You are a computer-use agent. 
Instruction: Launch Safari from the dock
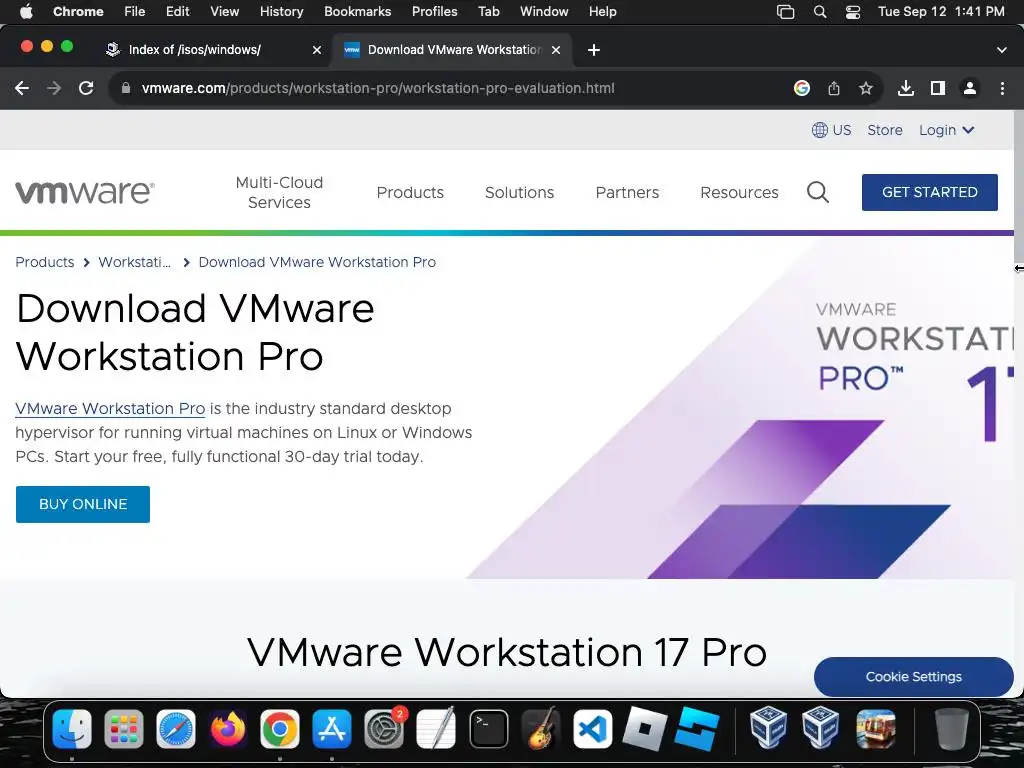(x=176, y=729)
